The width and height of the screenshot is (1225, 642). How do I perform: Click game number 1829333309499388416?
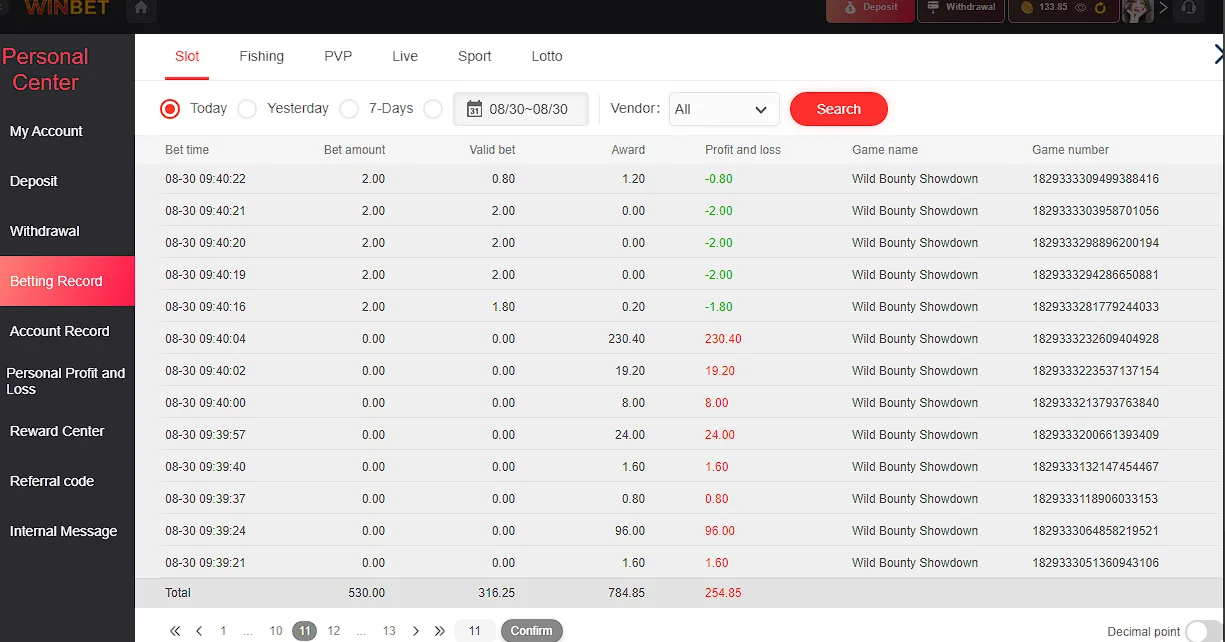click(x=1096, y=179)
